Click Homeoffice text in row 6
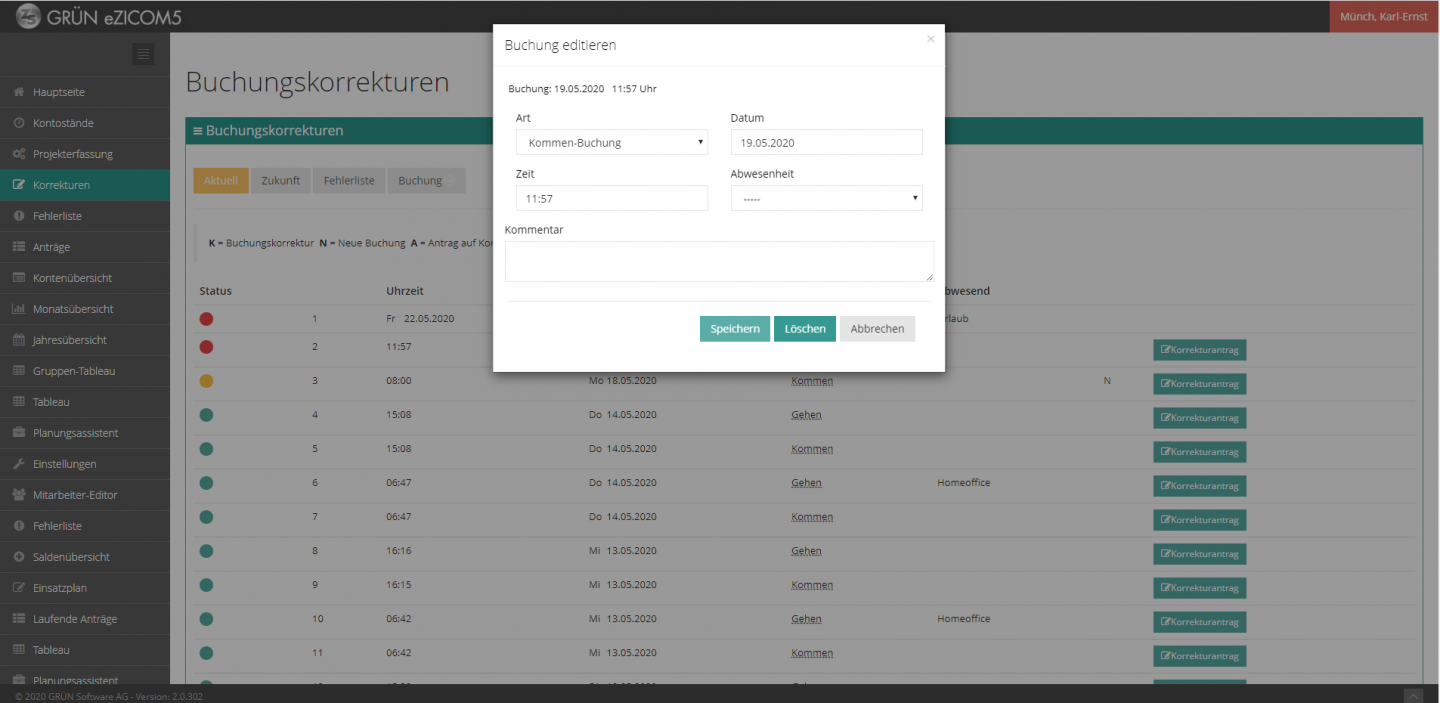Image resolution: width=1440 pixels, height=703 pixels. [x=963, y=483]
